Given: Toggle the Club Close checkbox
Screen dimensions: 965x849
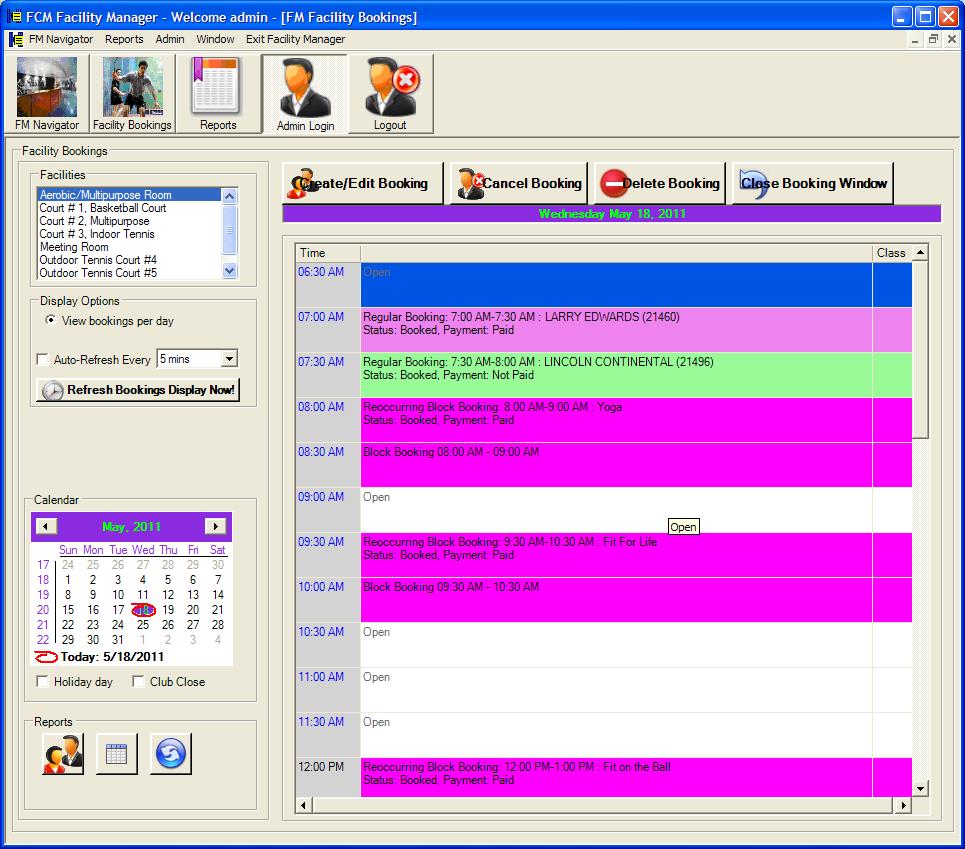Looking at the screenshot, I should (x=139, y=682).
